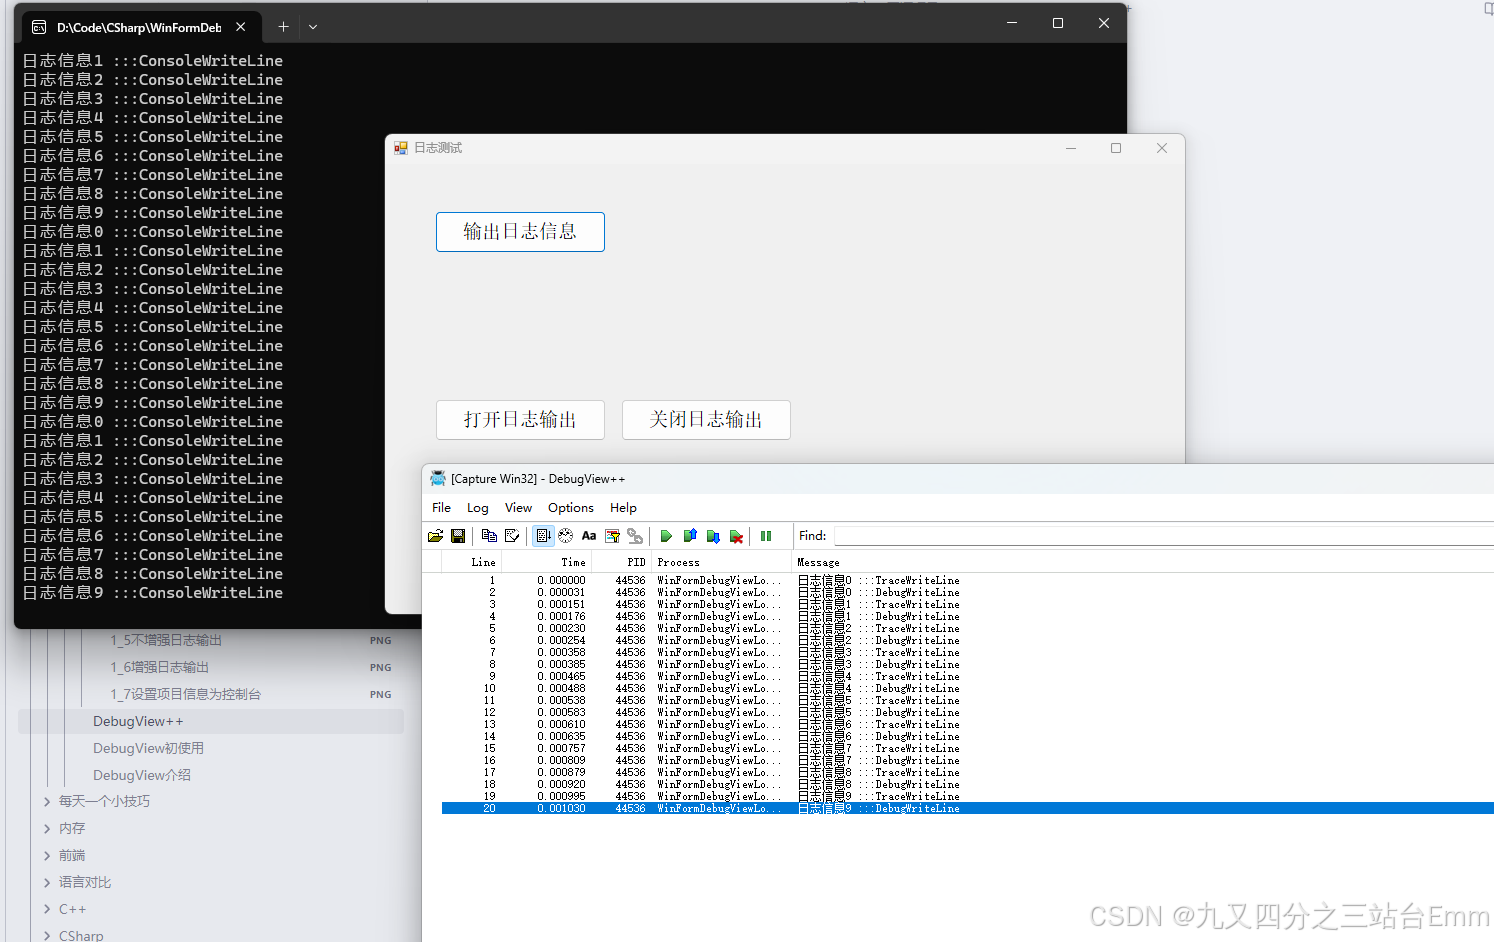Click the save log floppy icon
The width and height of the screenshot is (1494, 942).
[458, 536]
